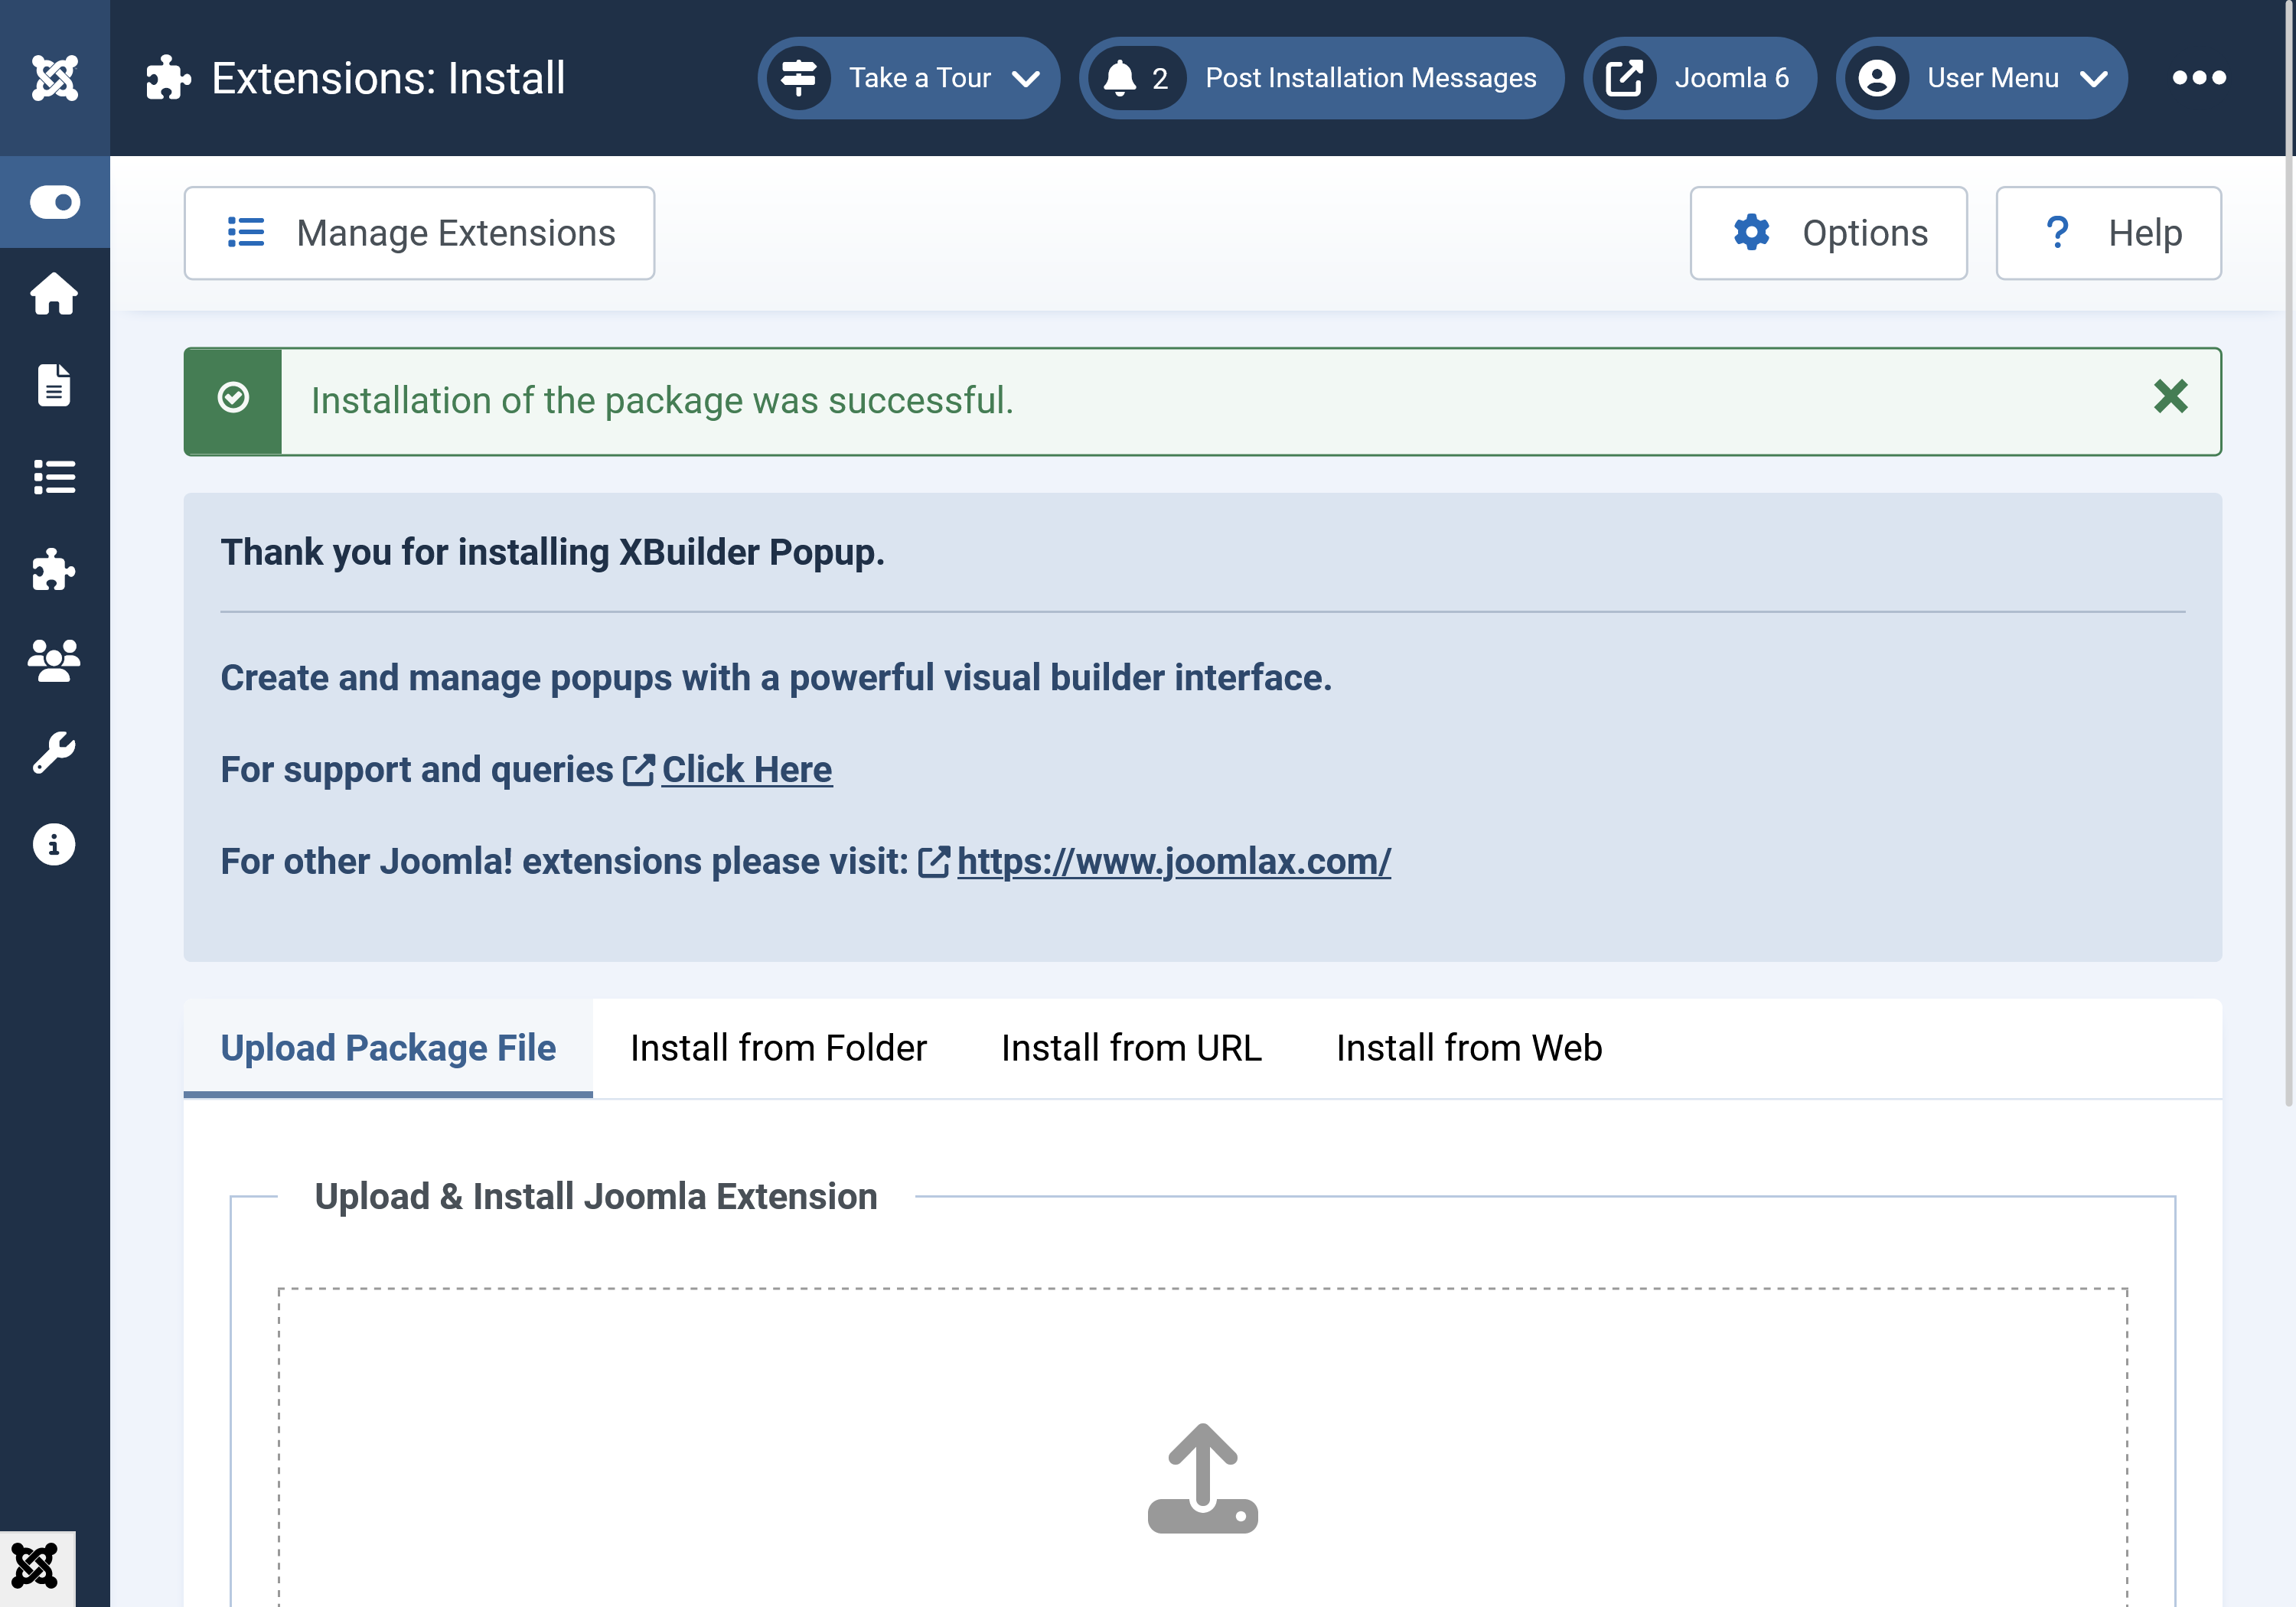Open Post Installation Messages notifications
The height and width of the screenshot is (1607, 2296).
1321,78
